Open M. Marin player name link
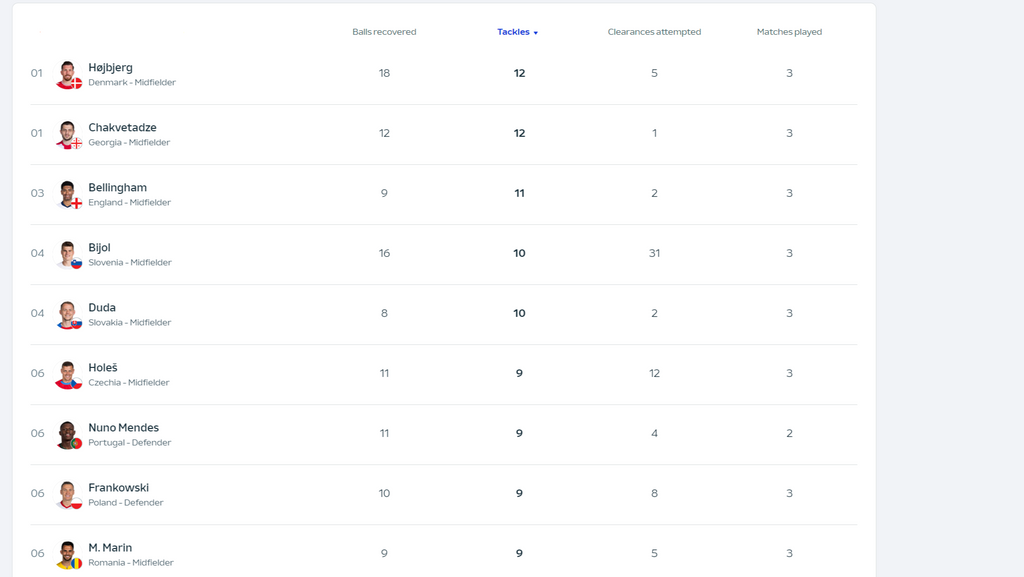 pyautogui.click(x=110, y=547)
